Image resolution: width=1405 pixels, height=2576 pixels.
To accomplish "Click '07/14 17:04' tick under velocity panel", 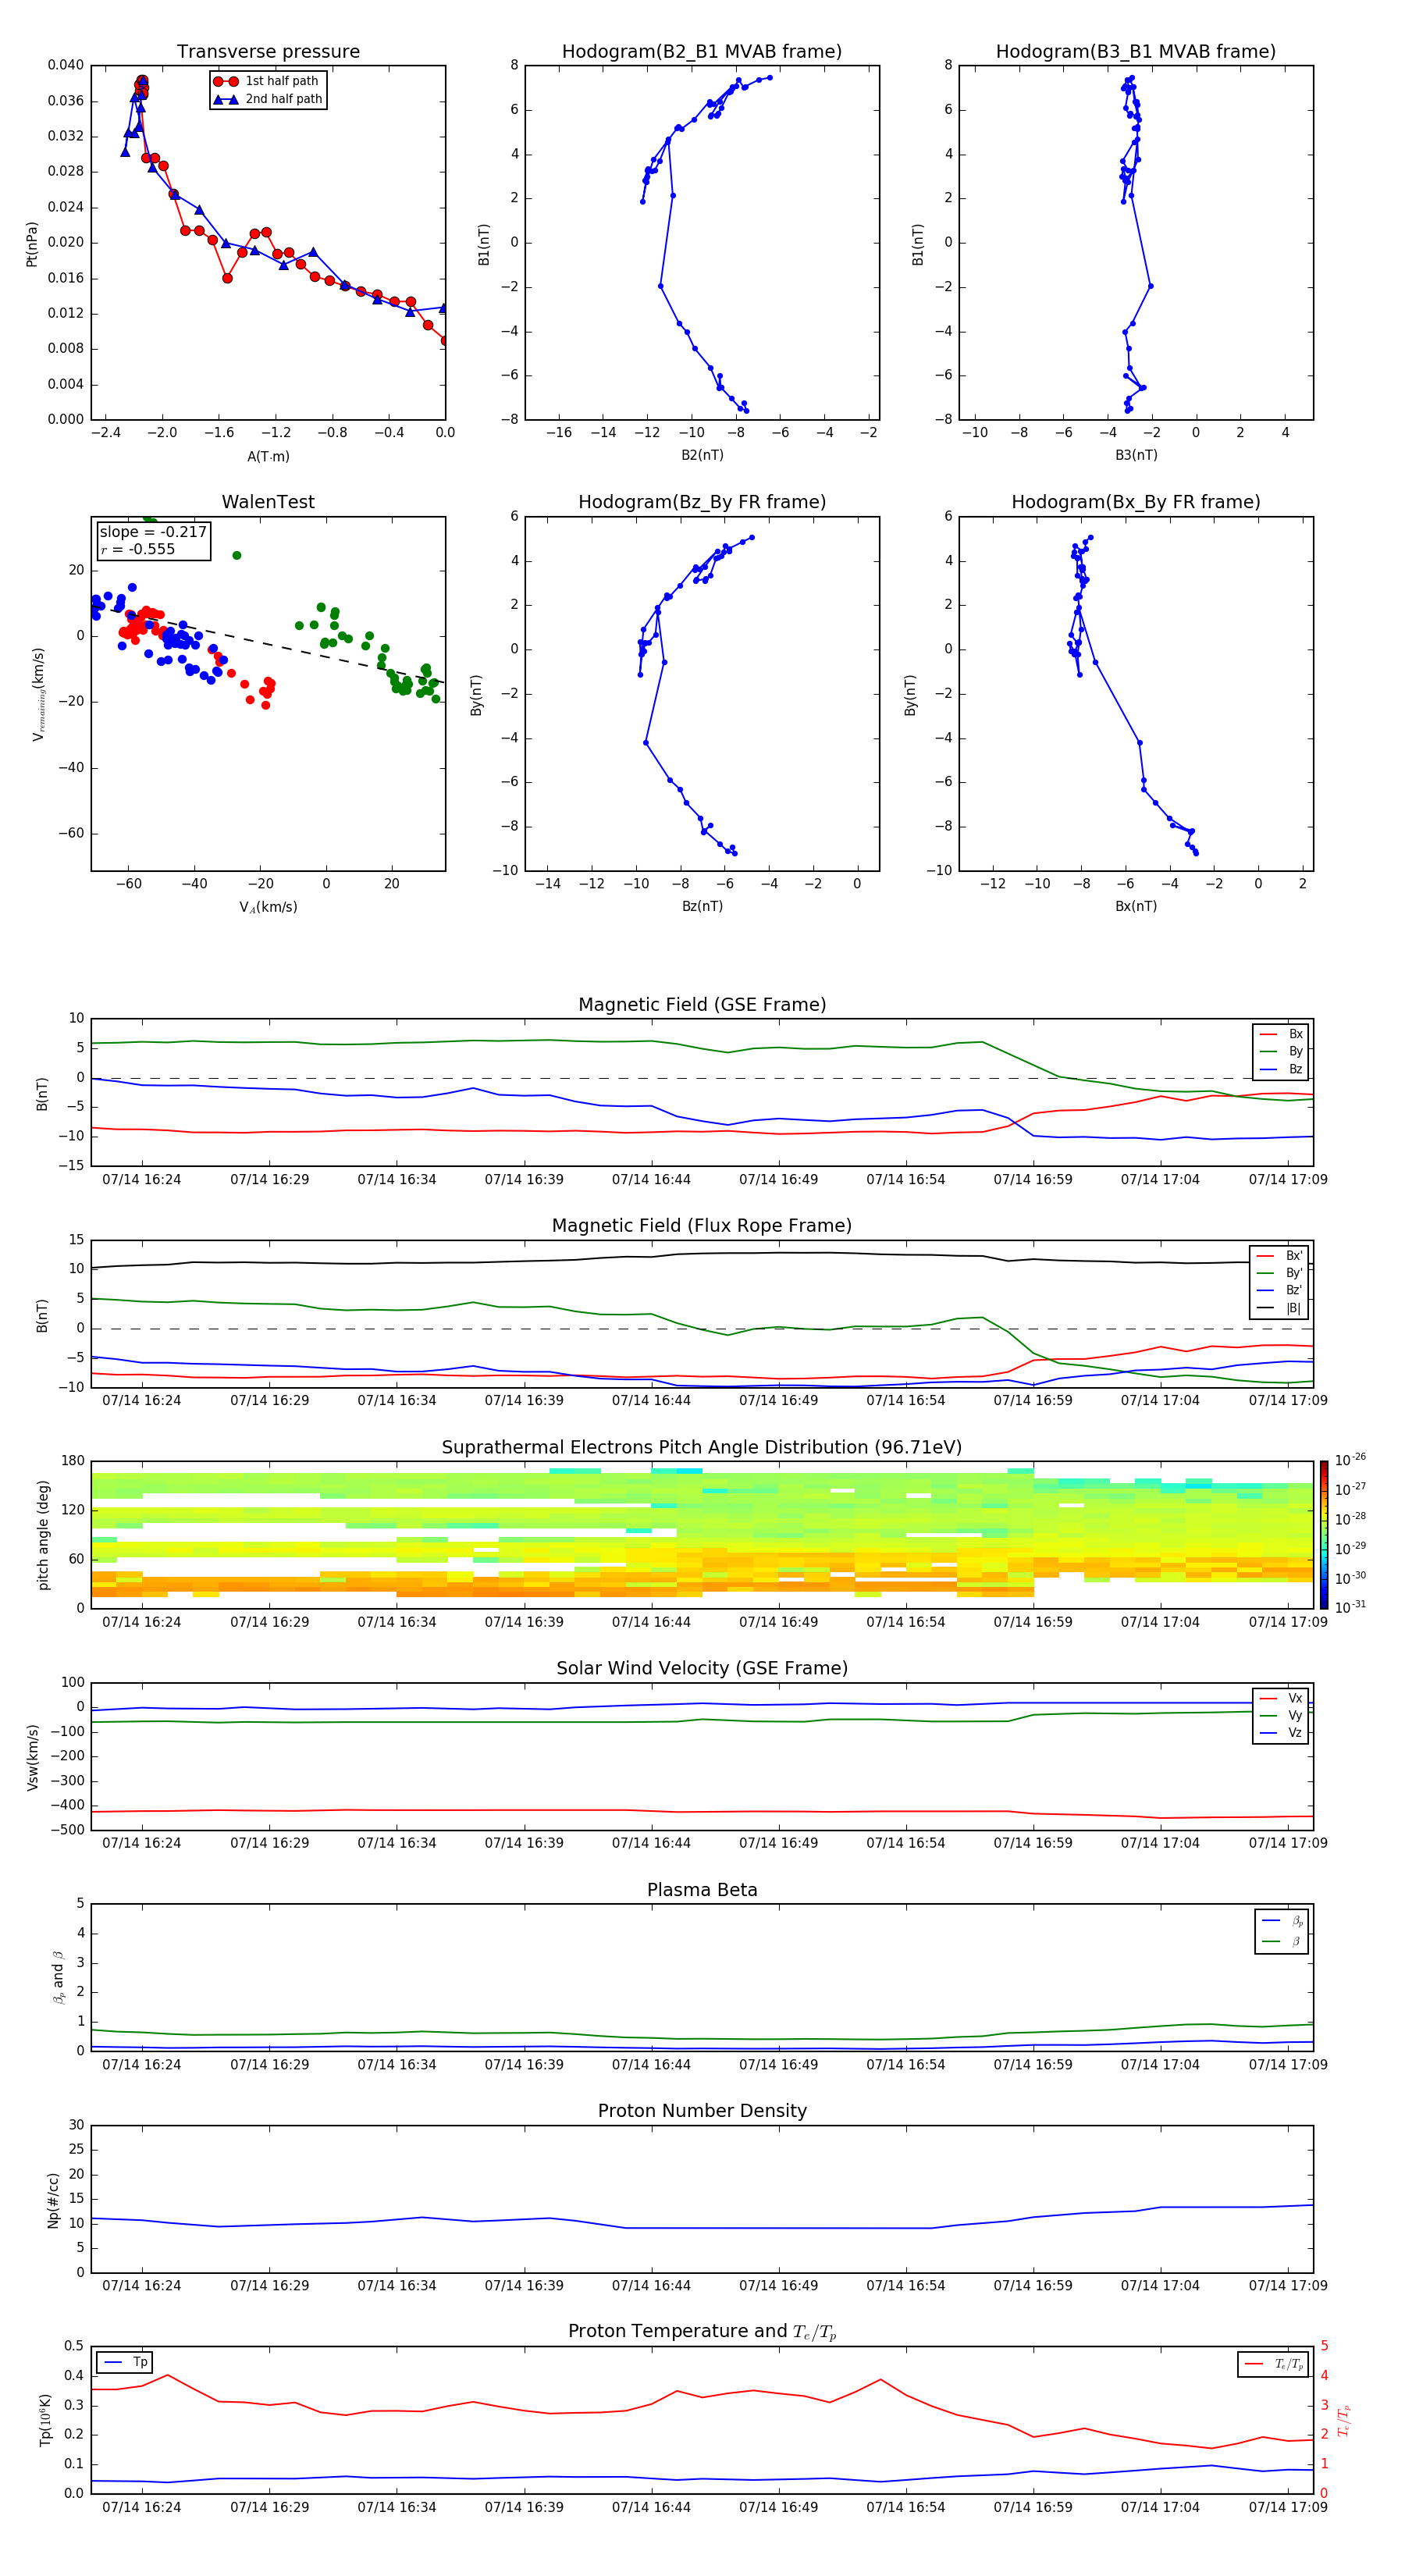I will 1160,1843.
